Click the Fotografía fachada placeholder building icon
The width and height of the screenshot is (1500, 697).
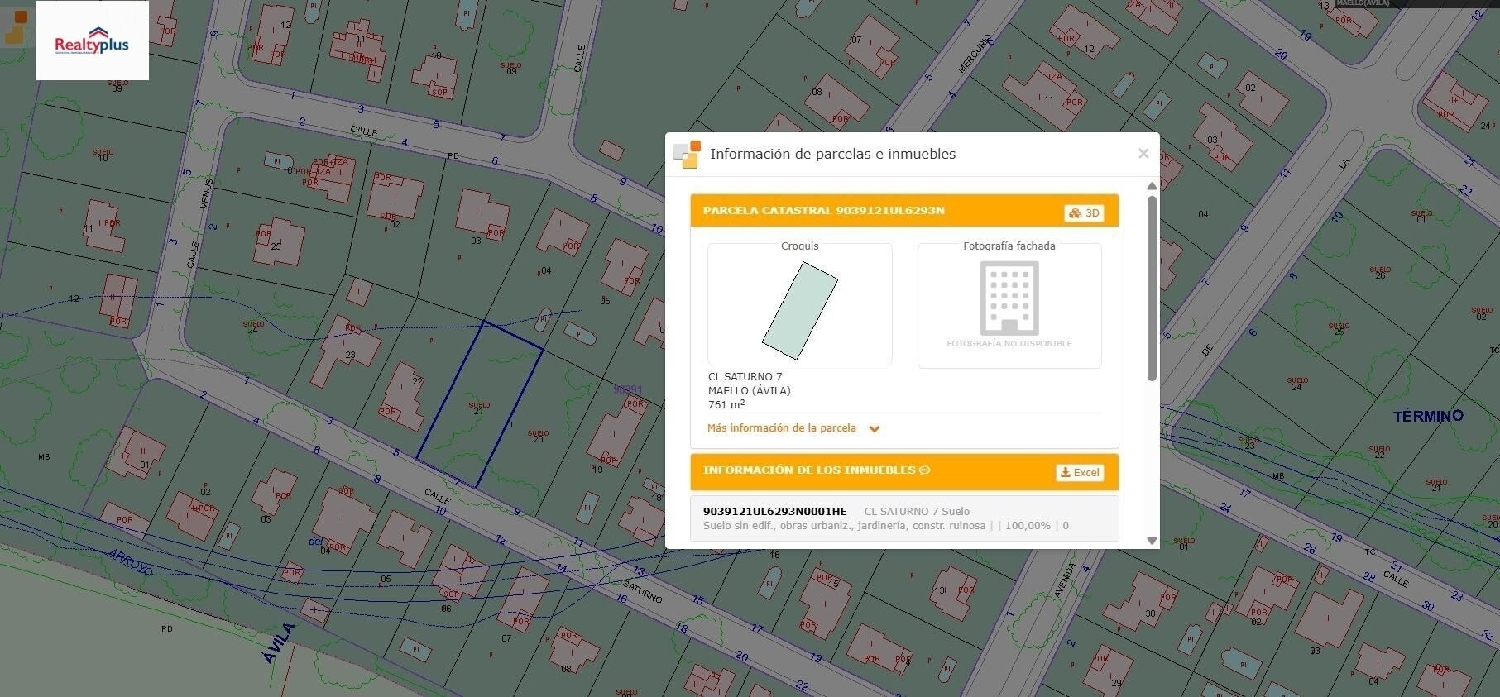point(1008,298)
